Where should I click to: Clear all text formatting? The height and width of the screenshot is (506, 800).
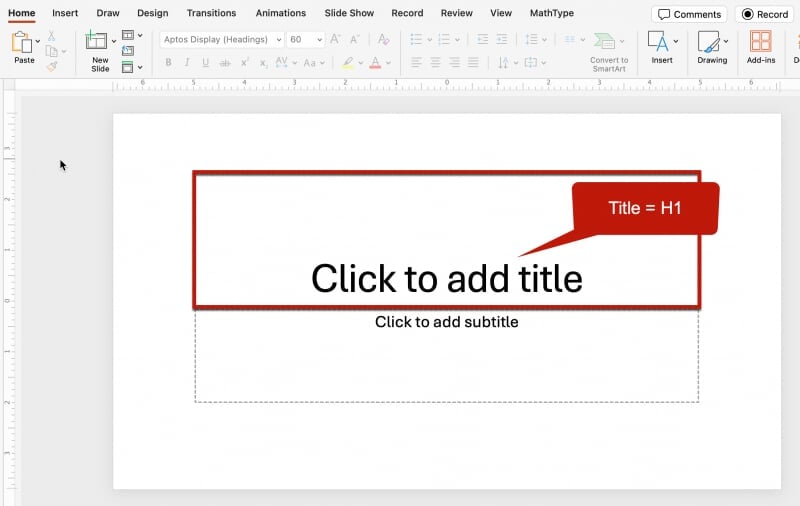coord(383,39)
